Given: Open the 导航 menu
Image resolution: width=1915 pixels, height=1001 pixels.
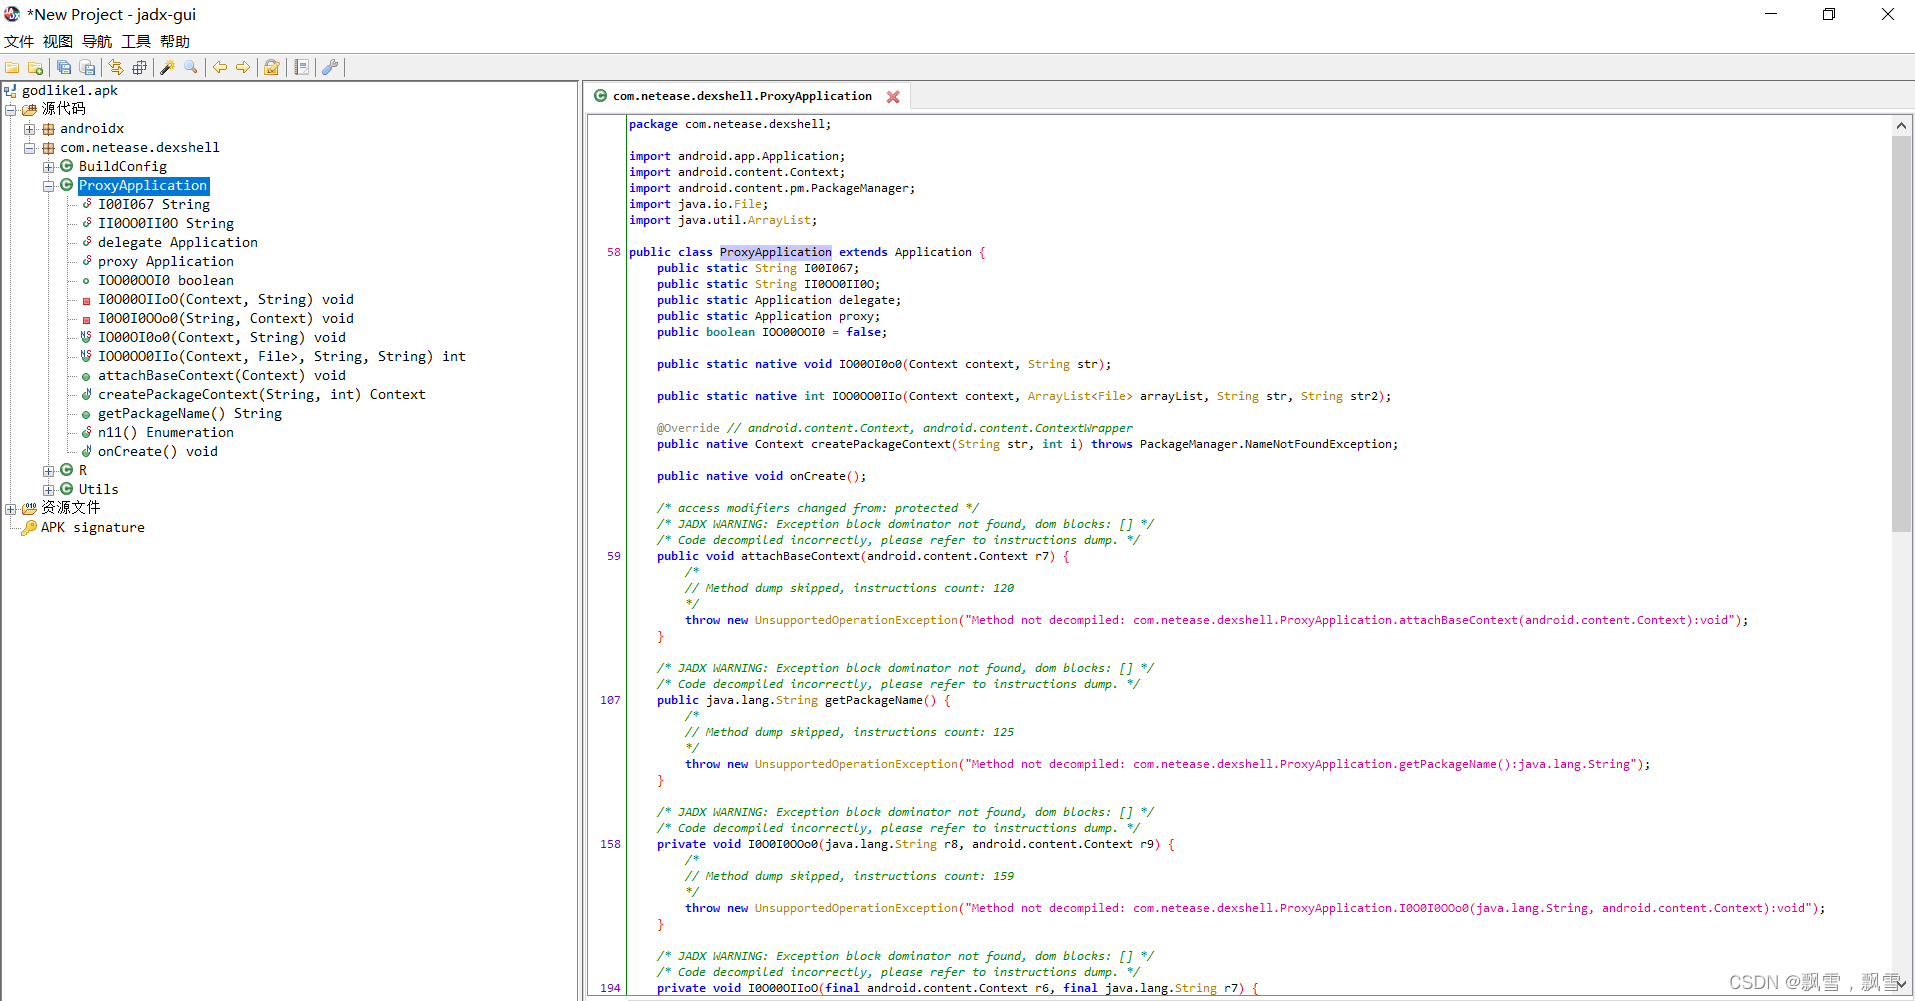Looking at the screenshot, I should click(x=97, y=41).
